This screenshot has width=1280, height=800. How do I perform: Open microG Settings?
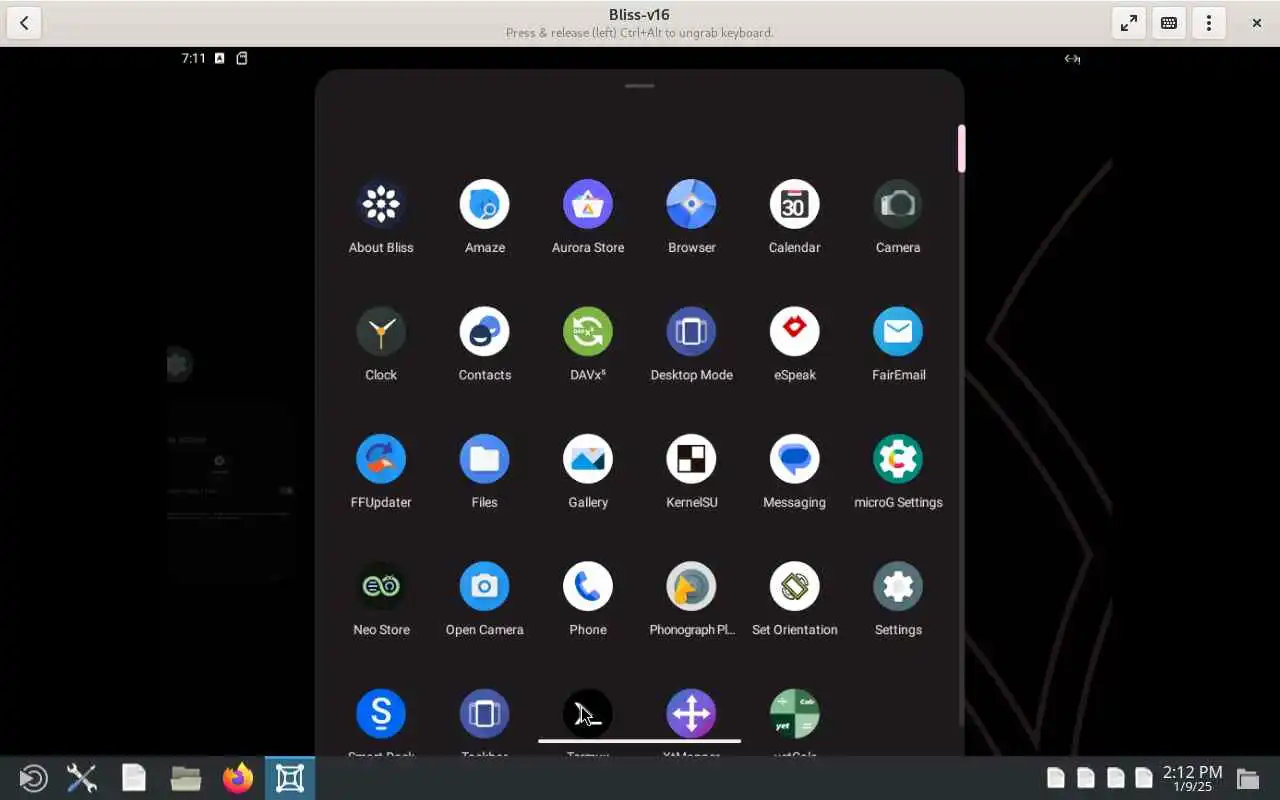(x=898, y=459)
